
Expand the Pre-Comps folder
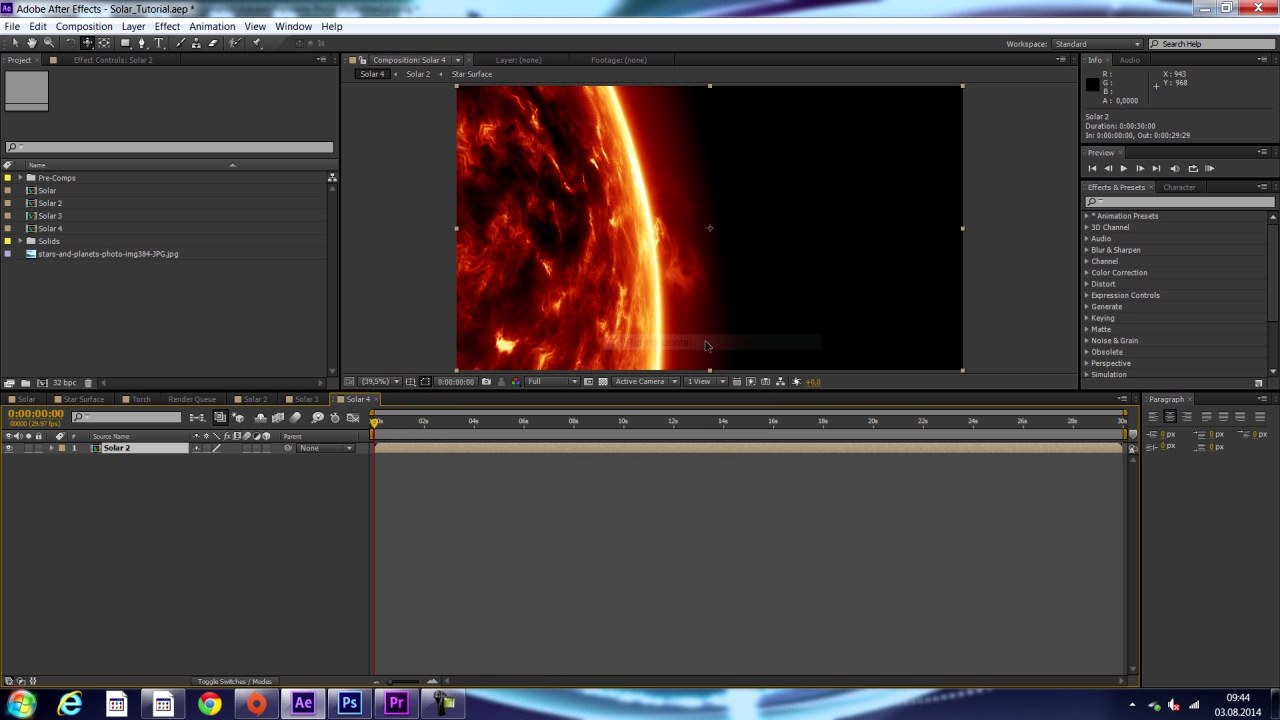pos(19,178)
